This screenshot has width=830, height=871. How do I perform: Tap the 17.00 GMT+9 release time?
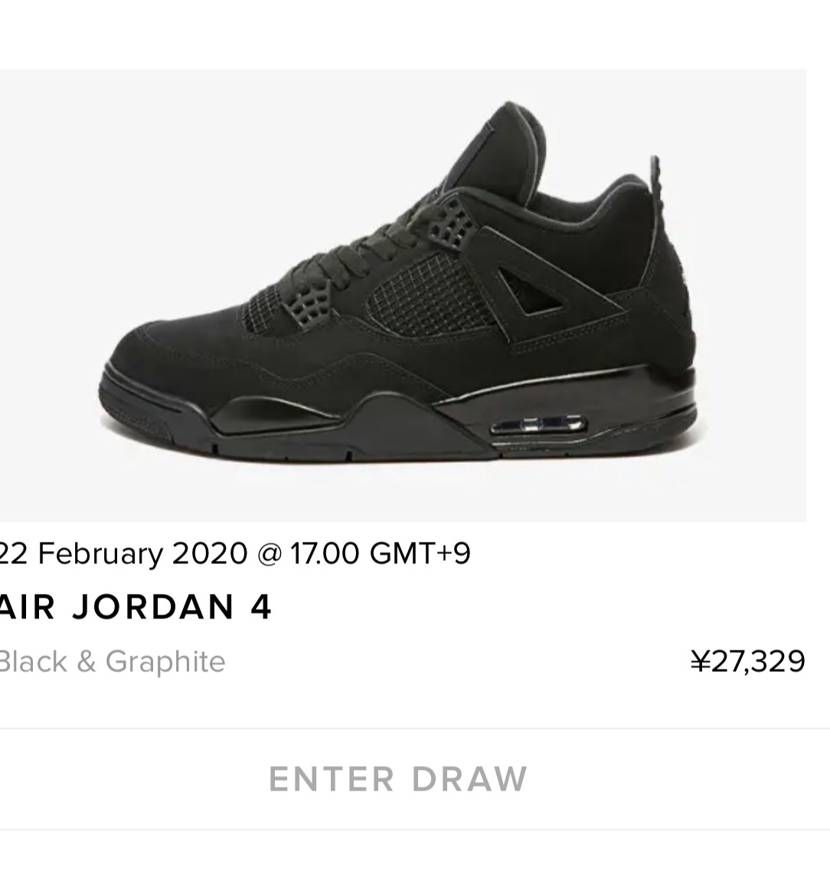tap(380, 553)
